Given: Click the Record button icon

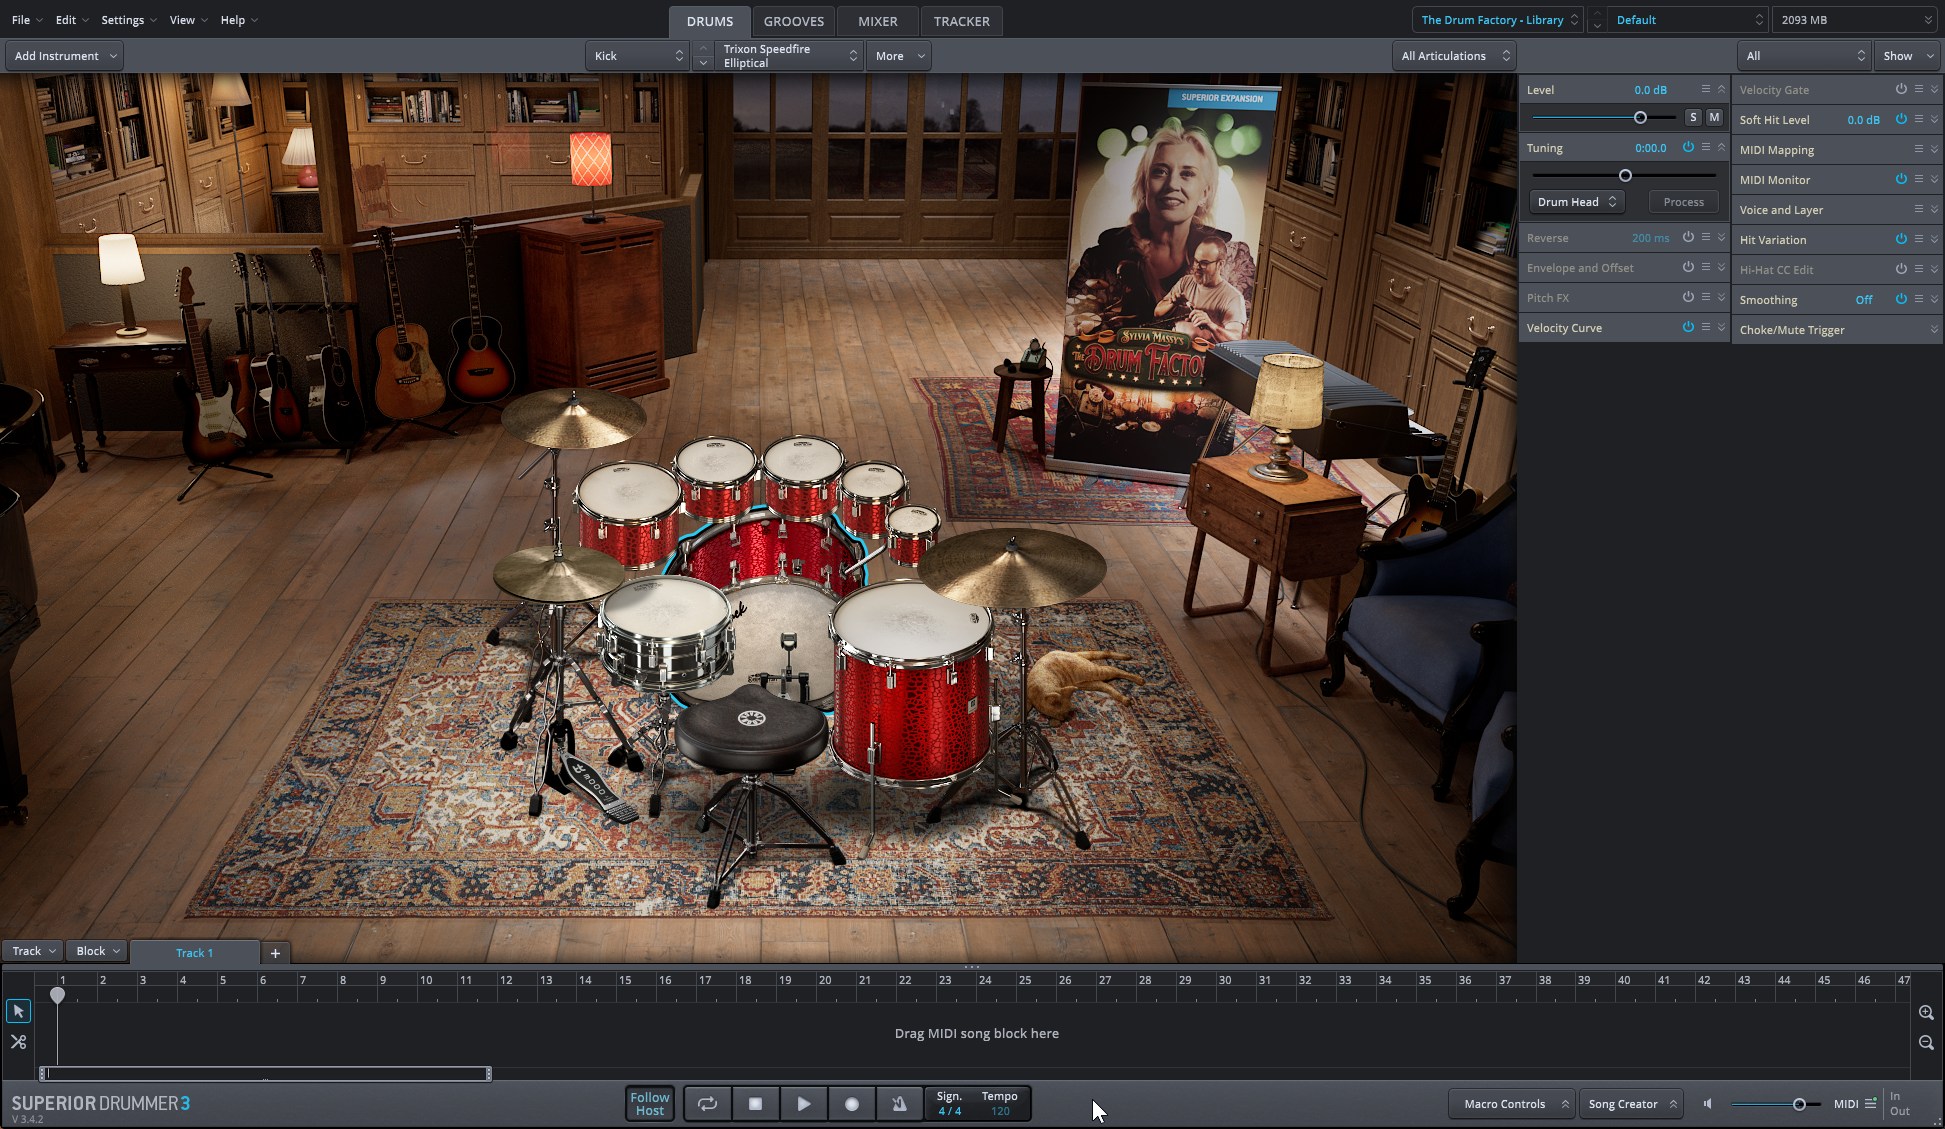Looking at the screenshot, I should point(851,1104).
